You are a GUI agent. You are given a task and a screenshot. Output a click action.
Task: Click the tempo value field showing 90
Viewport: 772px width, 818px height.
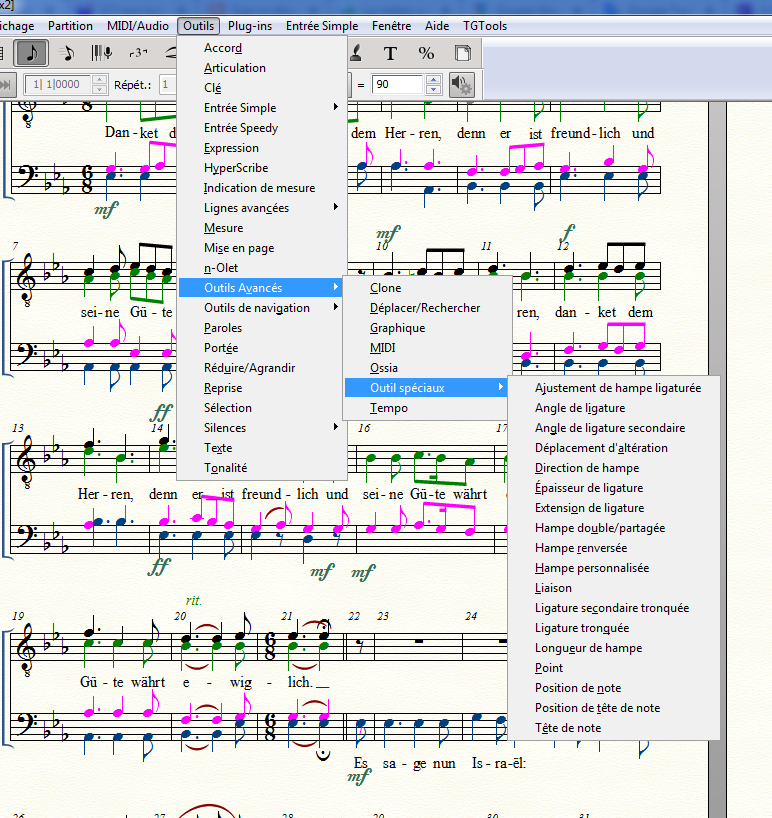click(397, 85)
